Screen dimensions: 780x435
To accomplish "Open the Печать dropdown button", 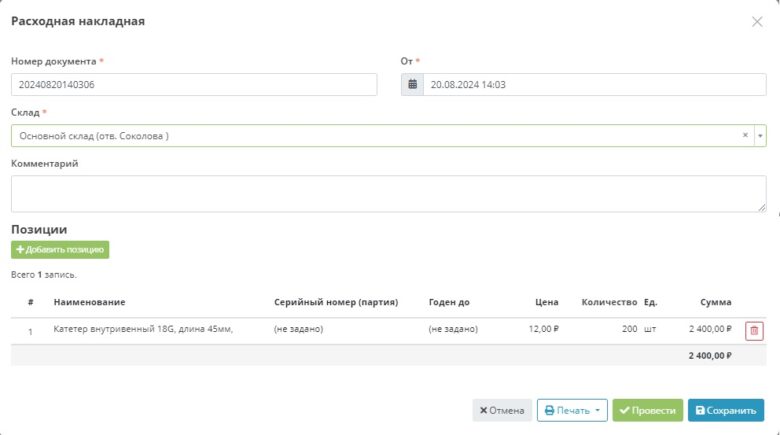I will (572, 411).
